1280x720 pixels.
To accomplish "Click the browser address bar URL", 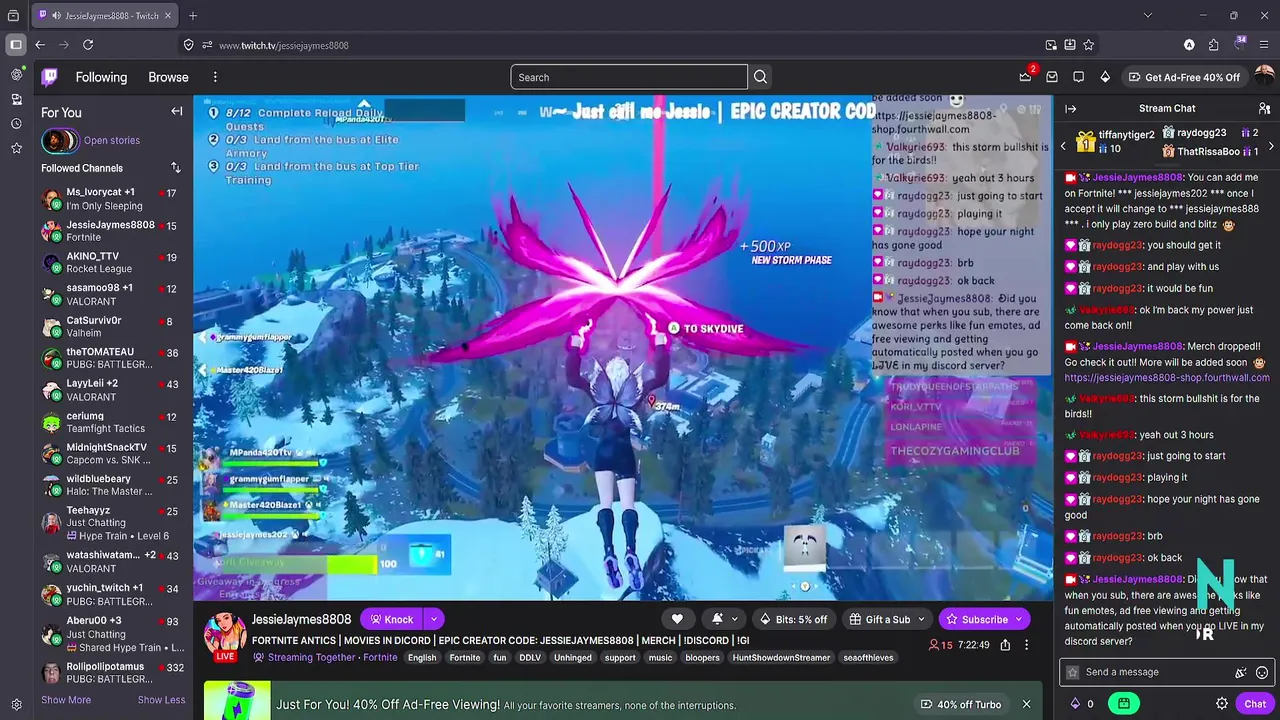I will (284, 45).
